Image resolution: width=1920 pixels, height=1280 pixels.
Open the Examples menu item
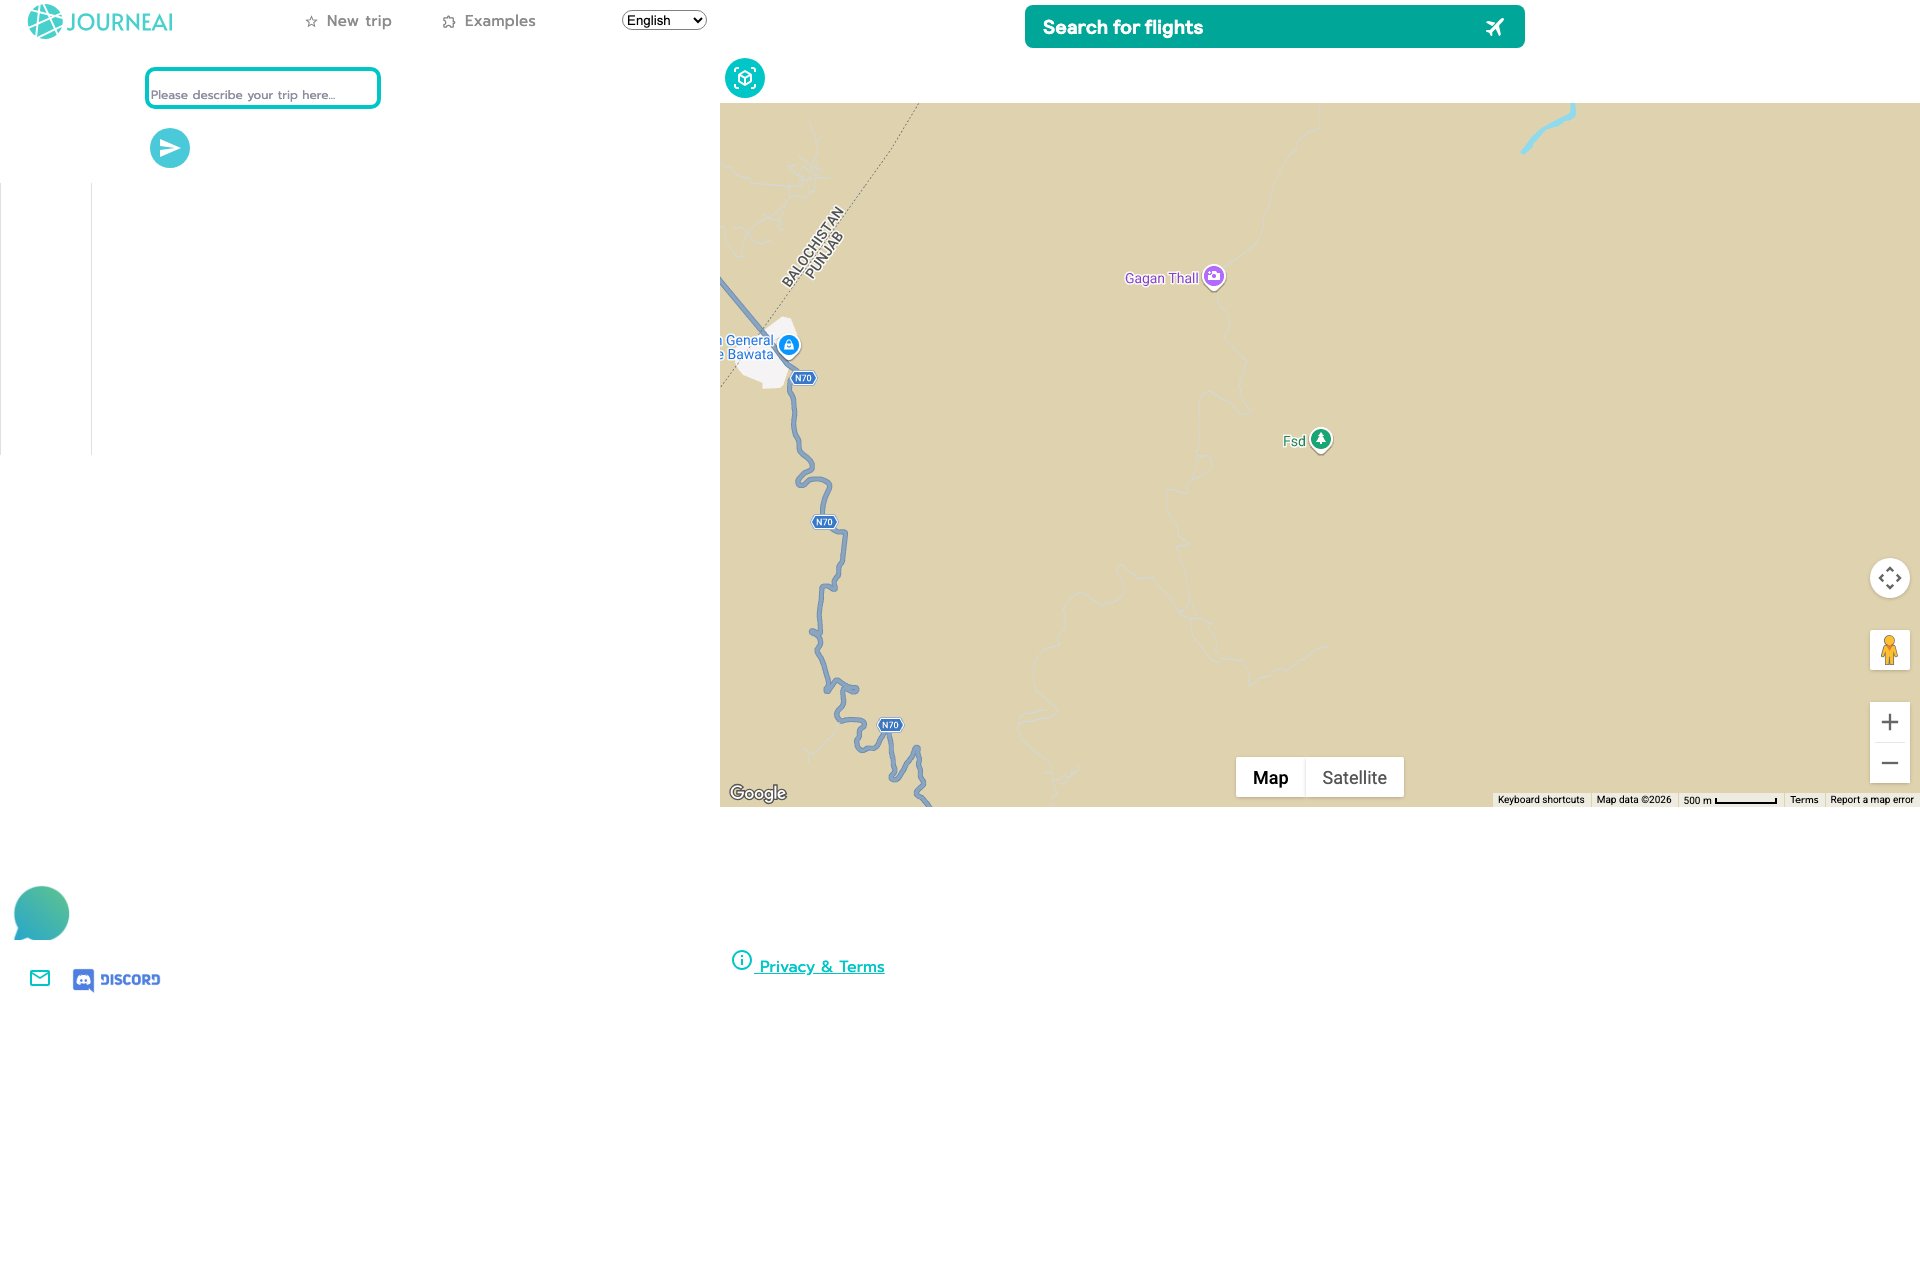click(x=489, y=21)
